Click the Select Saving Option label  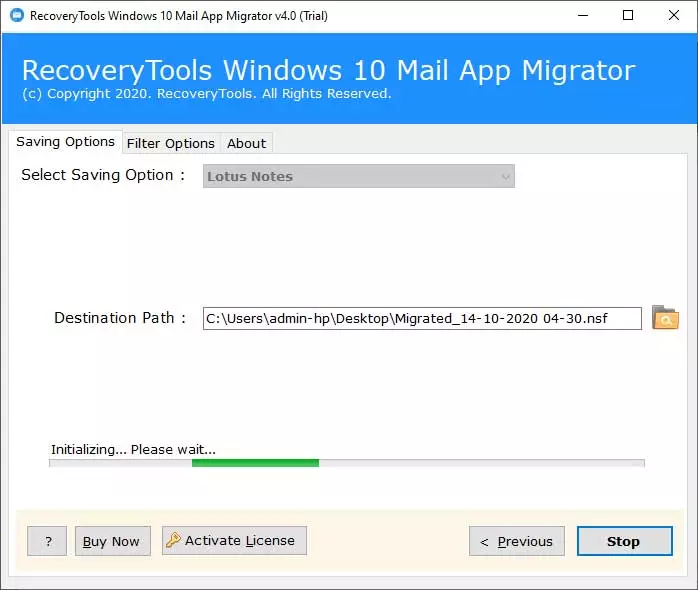coord(103,175)
